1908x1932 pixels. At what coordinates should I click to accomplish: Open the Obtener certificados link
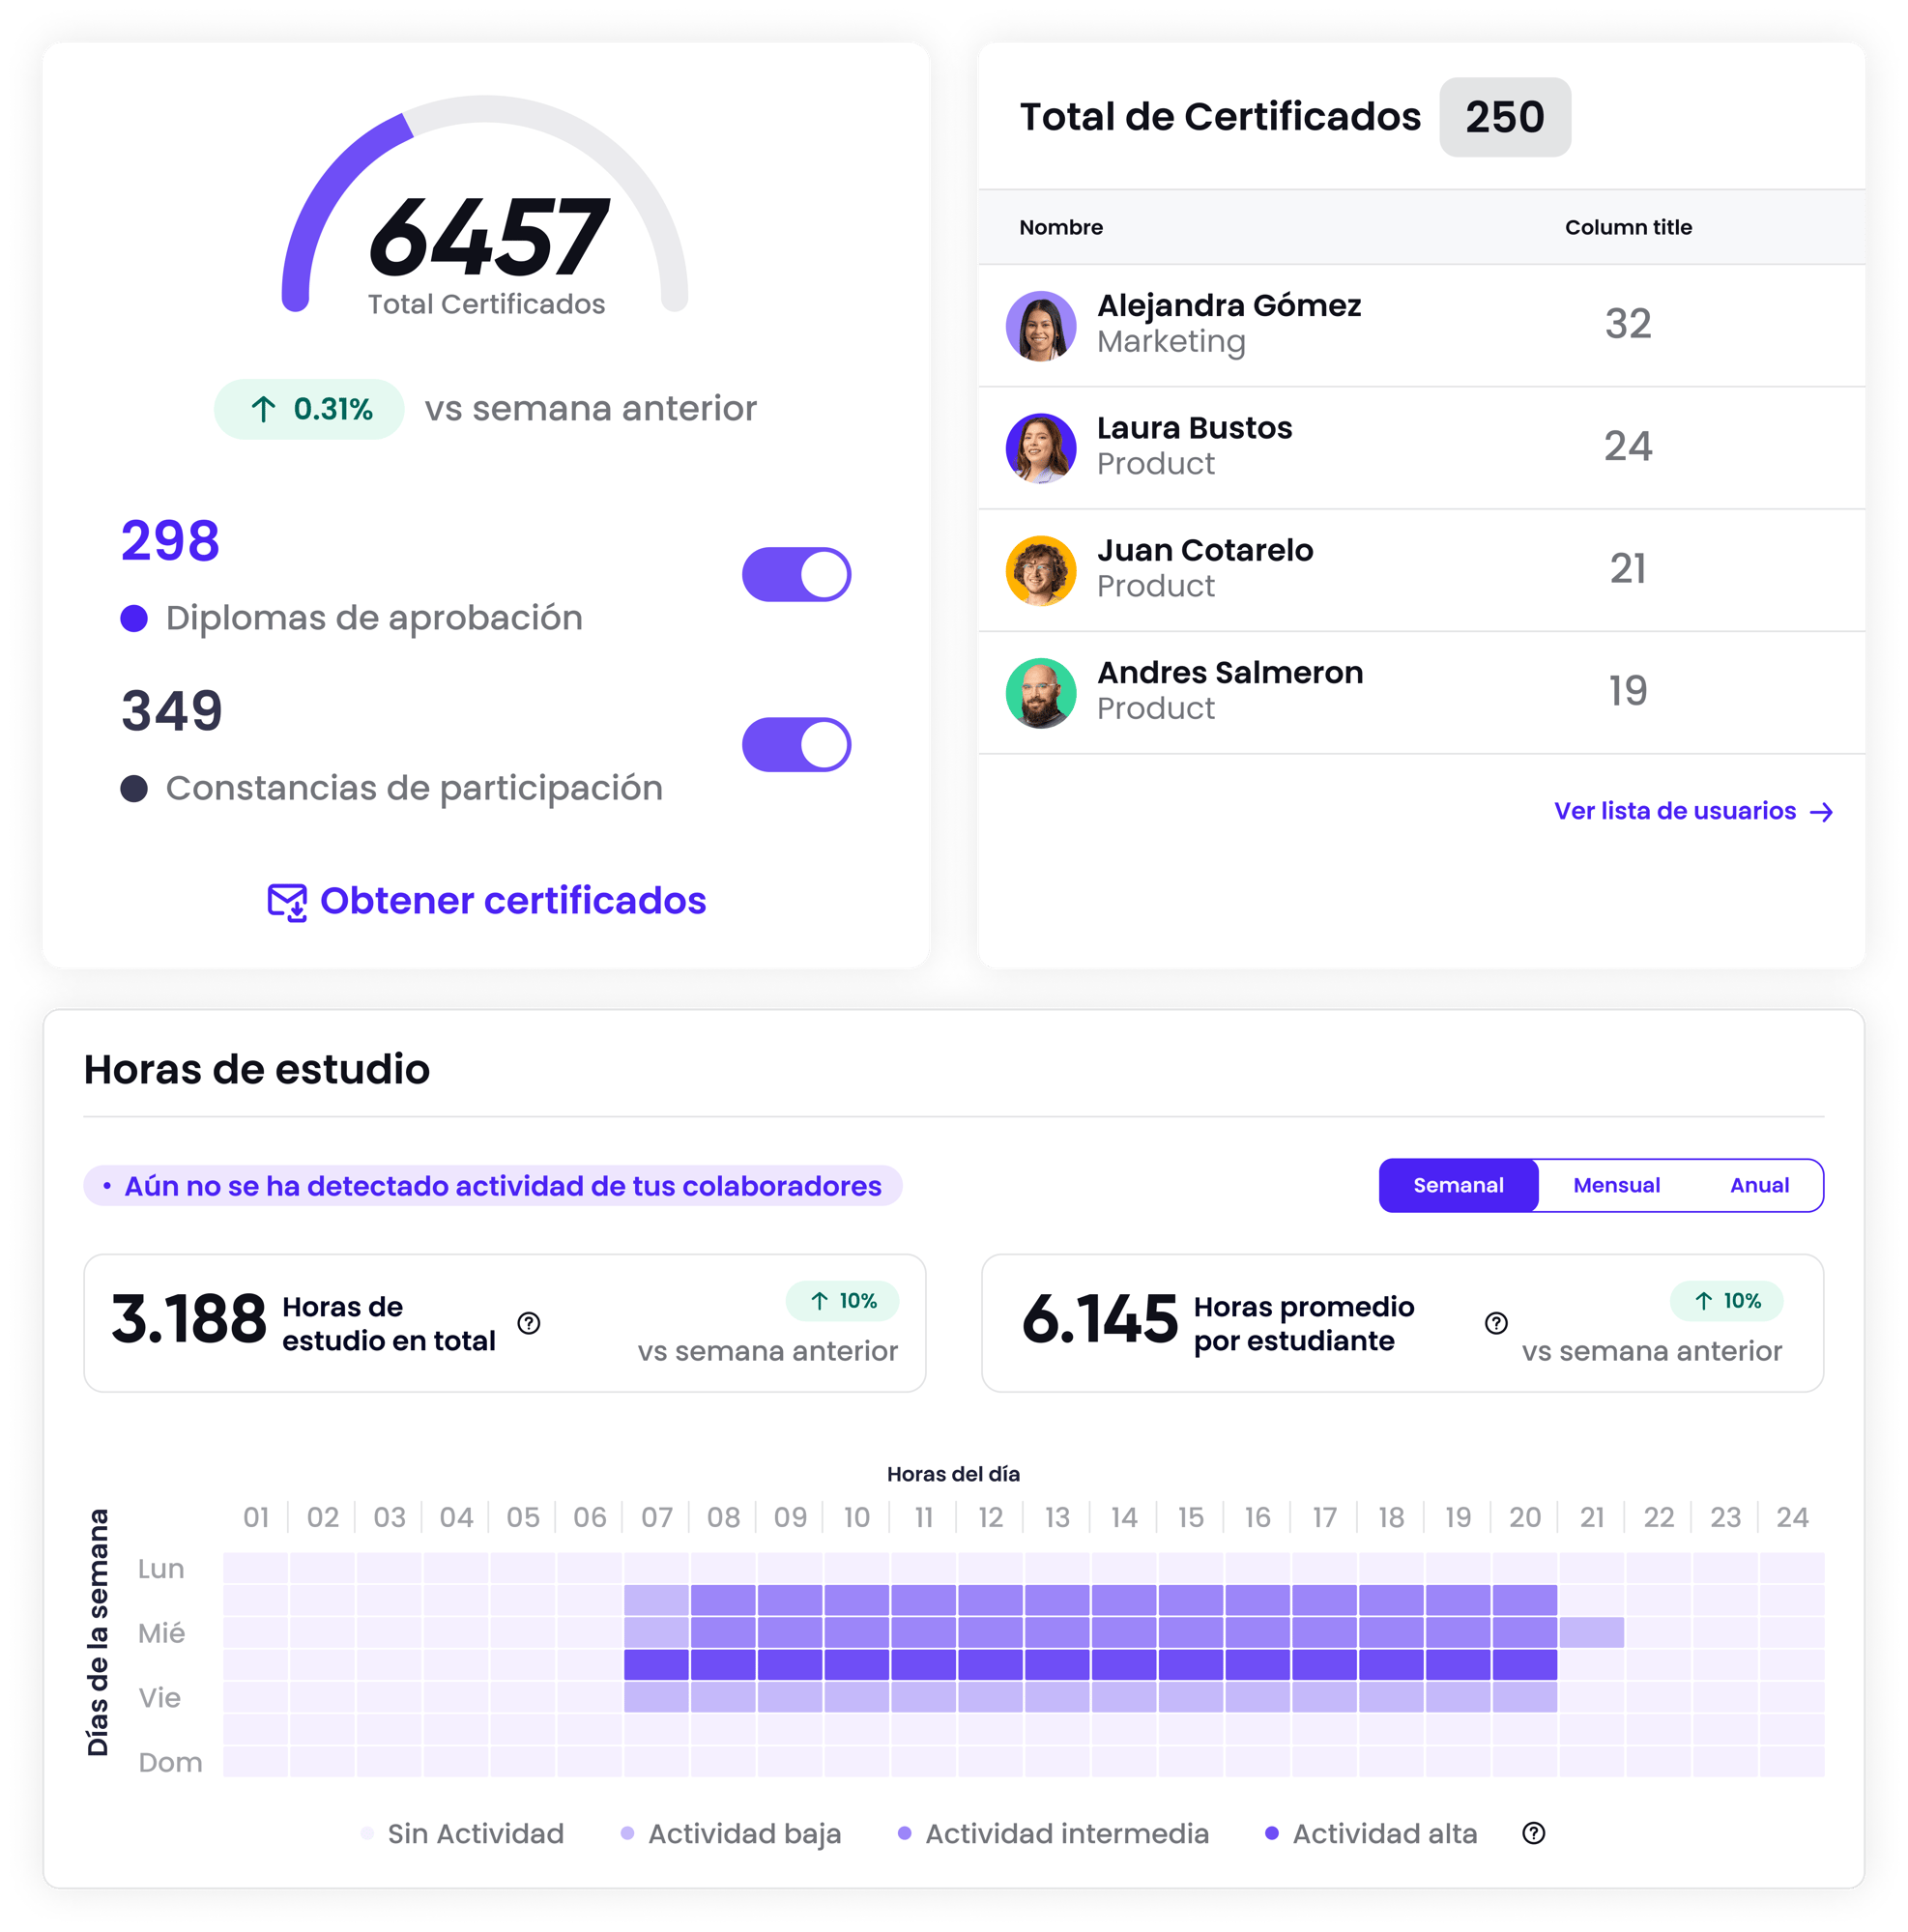tap(512, 901)
